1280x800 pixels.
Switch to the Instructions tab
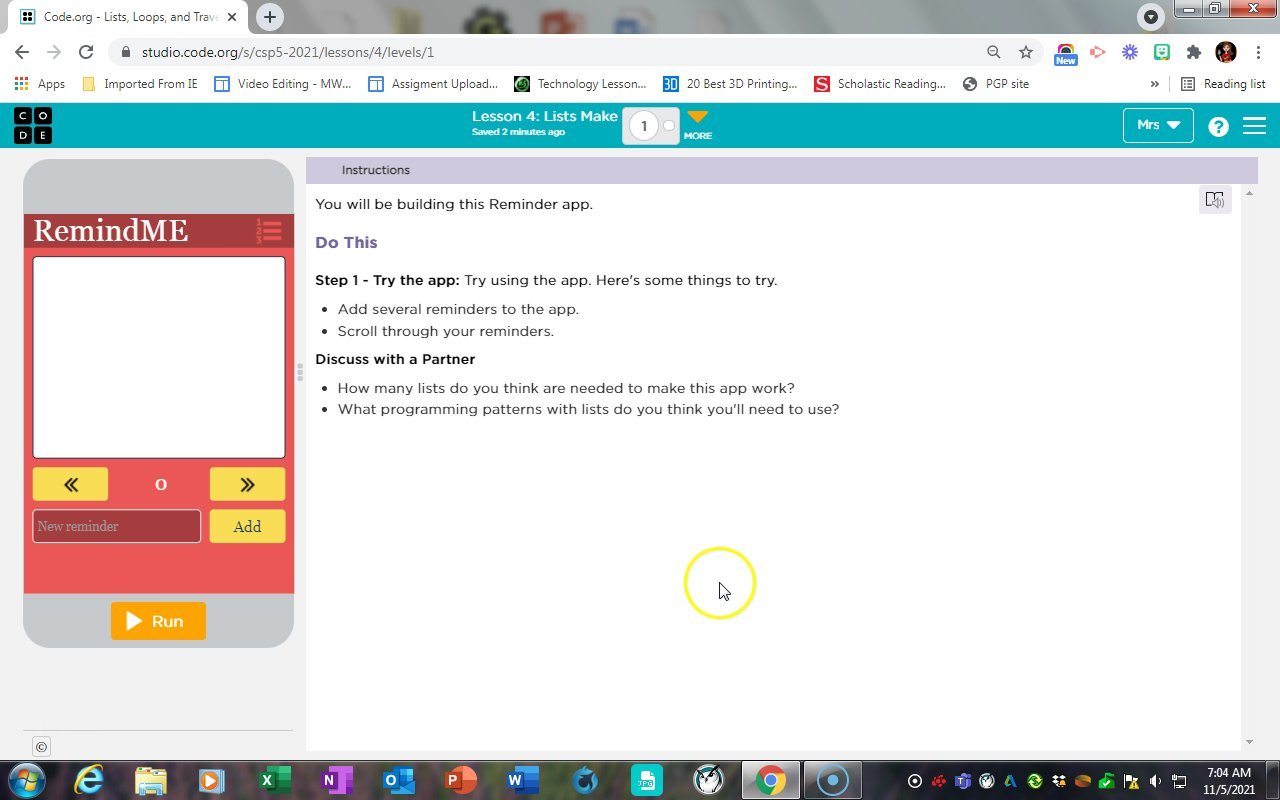click(375, 169)
